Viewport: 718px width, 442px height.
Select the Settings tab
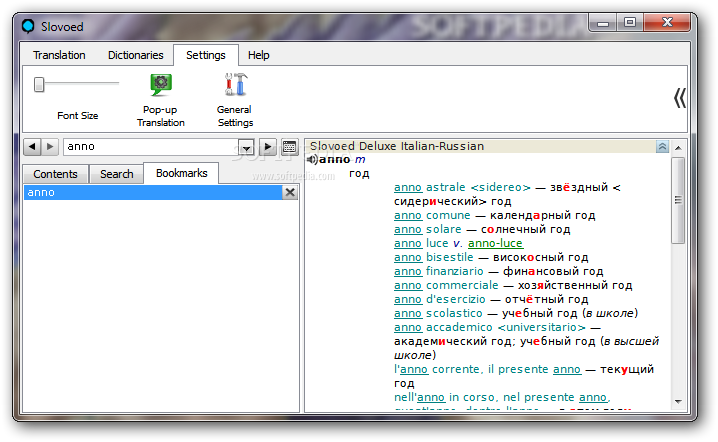(x=206, y=55)
